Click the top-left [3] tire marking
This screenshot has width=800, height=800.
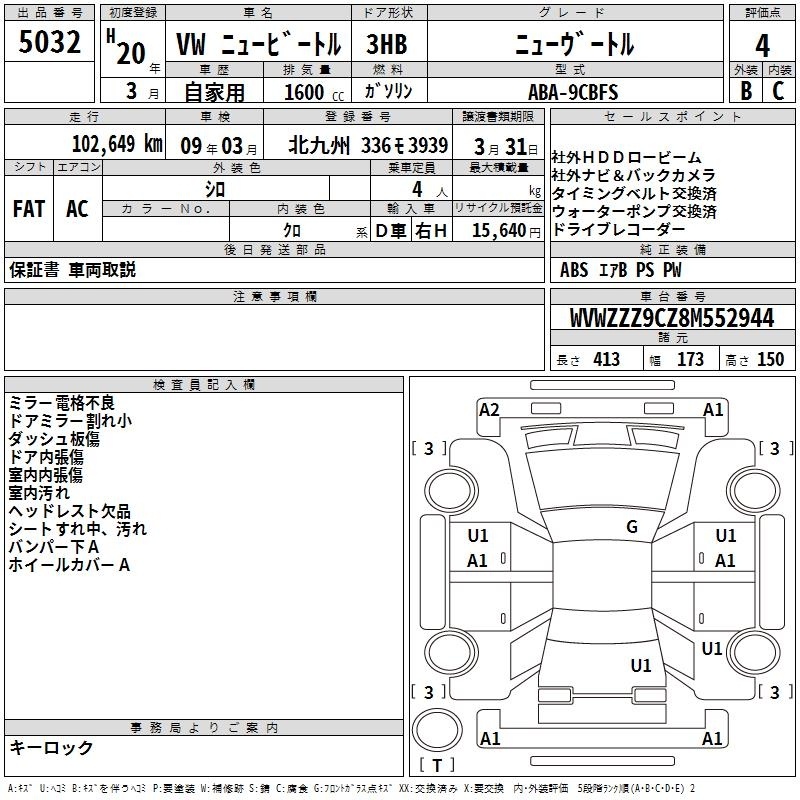429,448
